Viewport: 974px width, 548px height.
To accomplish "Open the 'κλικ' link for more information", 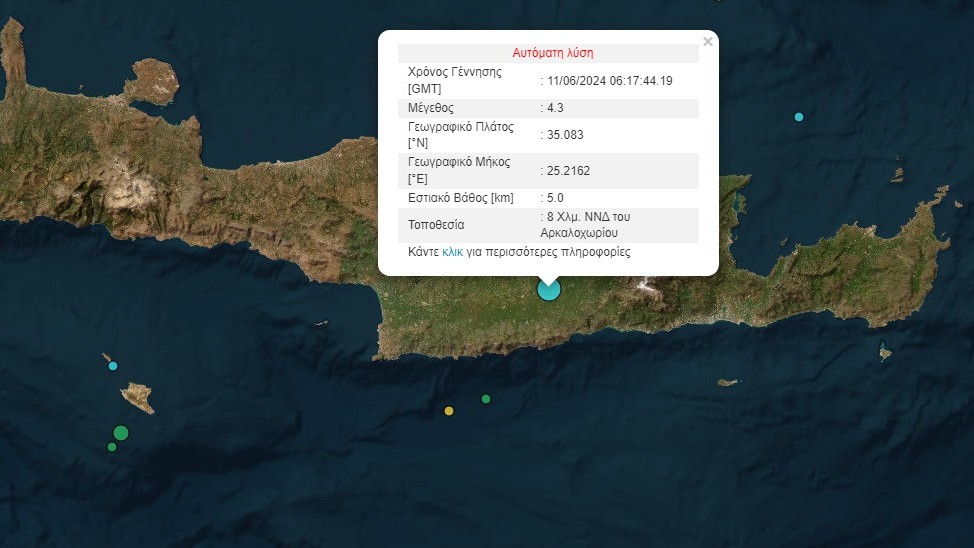I will [452, 252].
